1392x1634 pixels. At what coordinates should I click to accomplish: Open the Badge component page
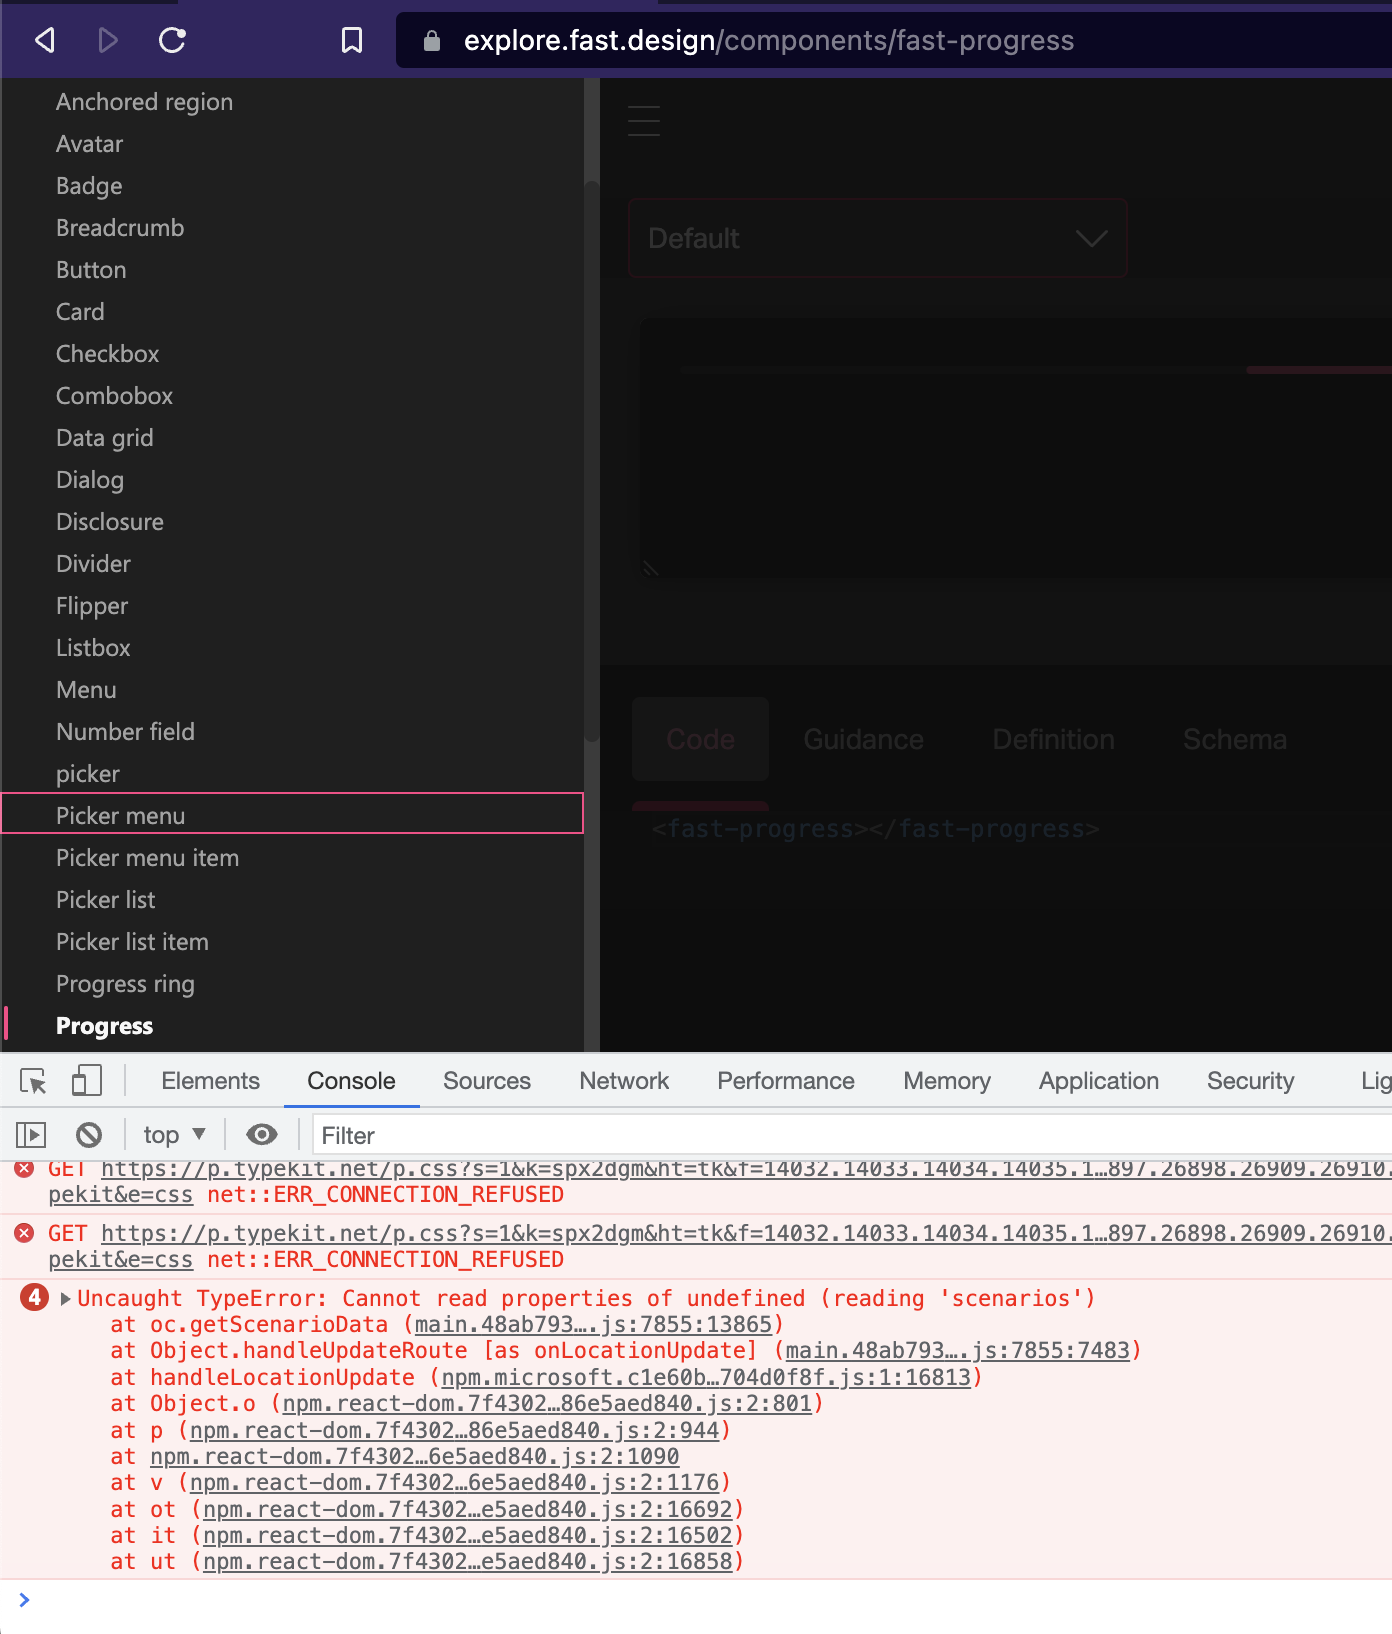pos(89,186)
